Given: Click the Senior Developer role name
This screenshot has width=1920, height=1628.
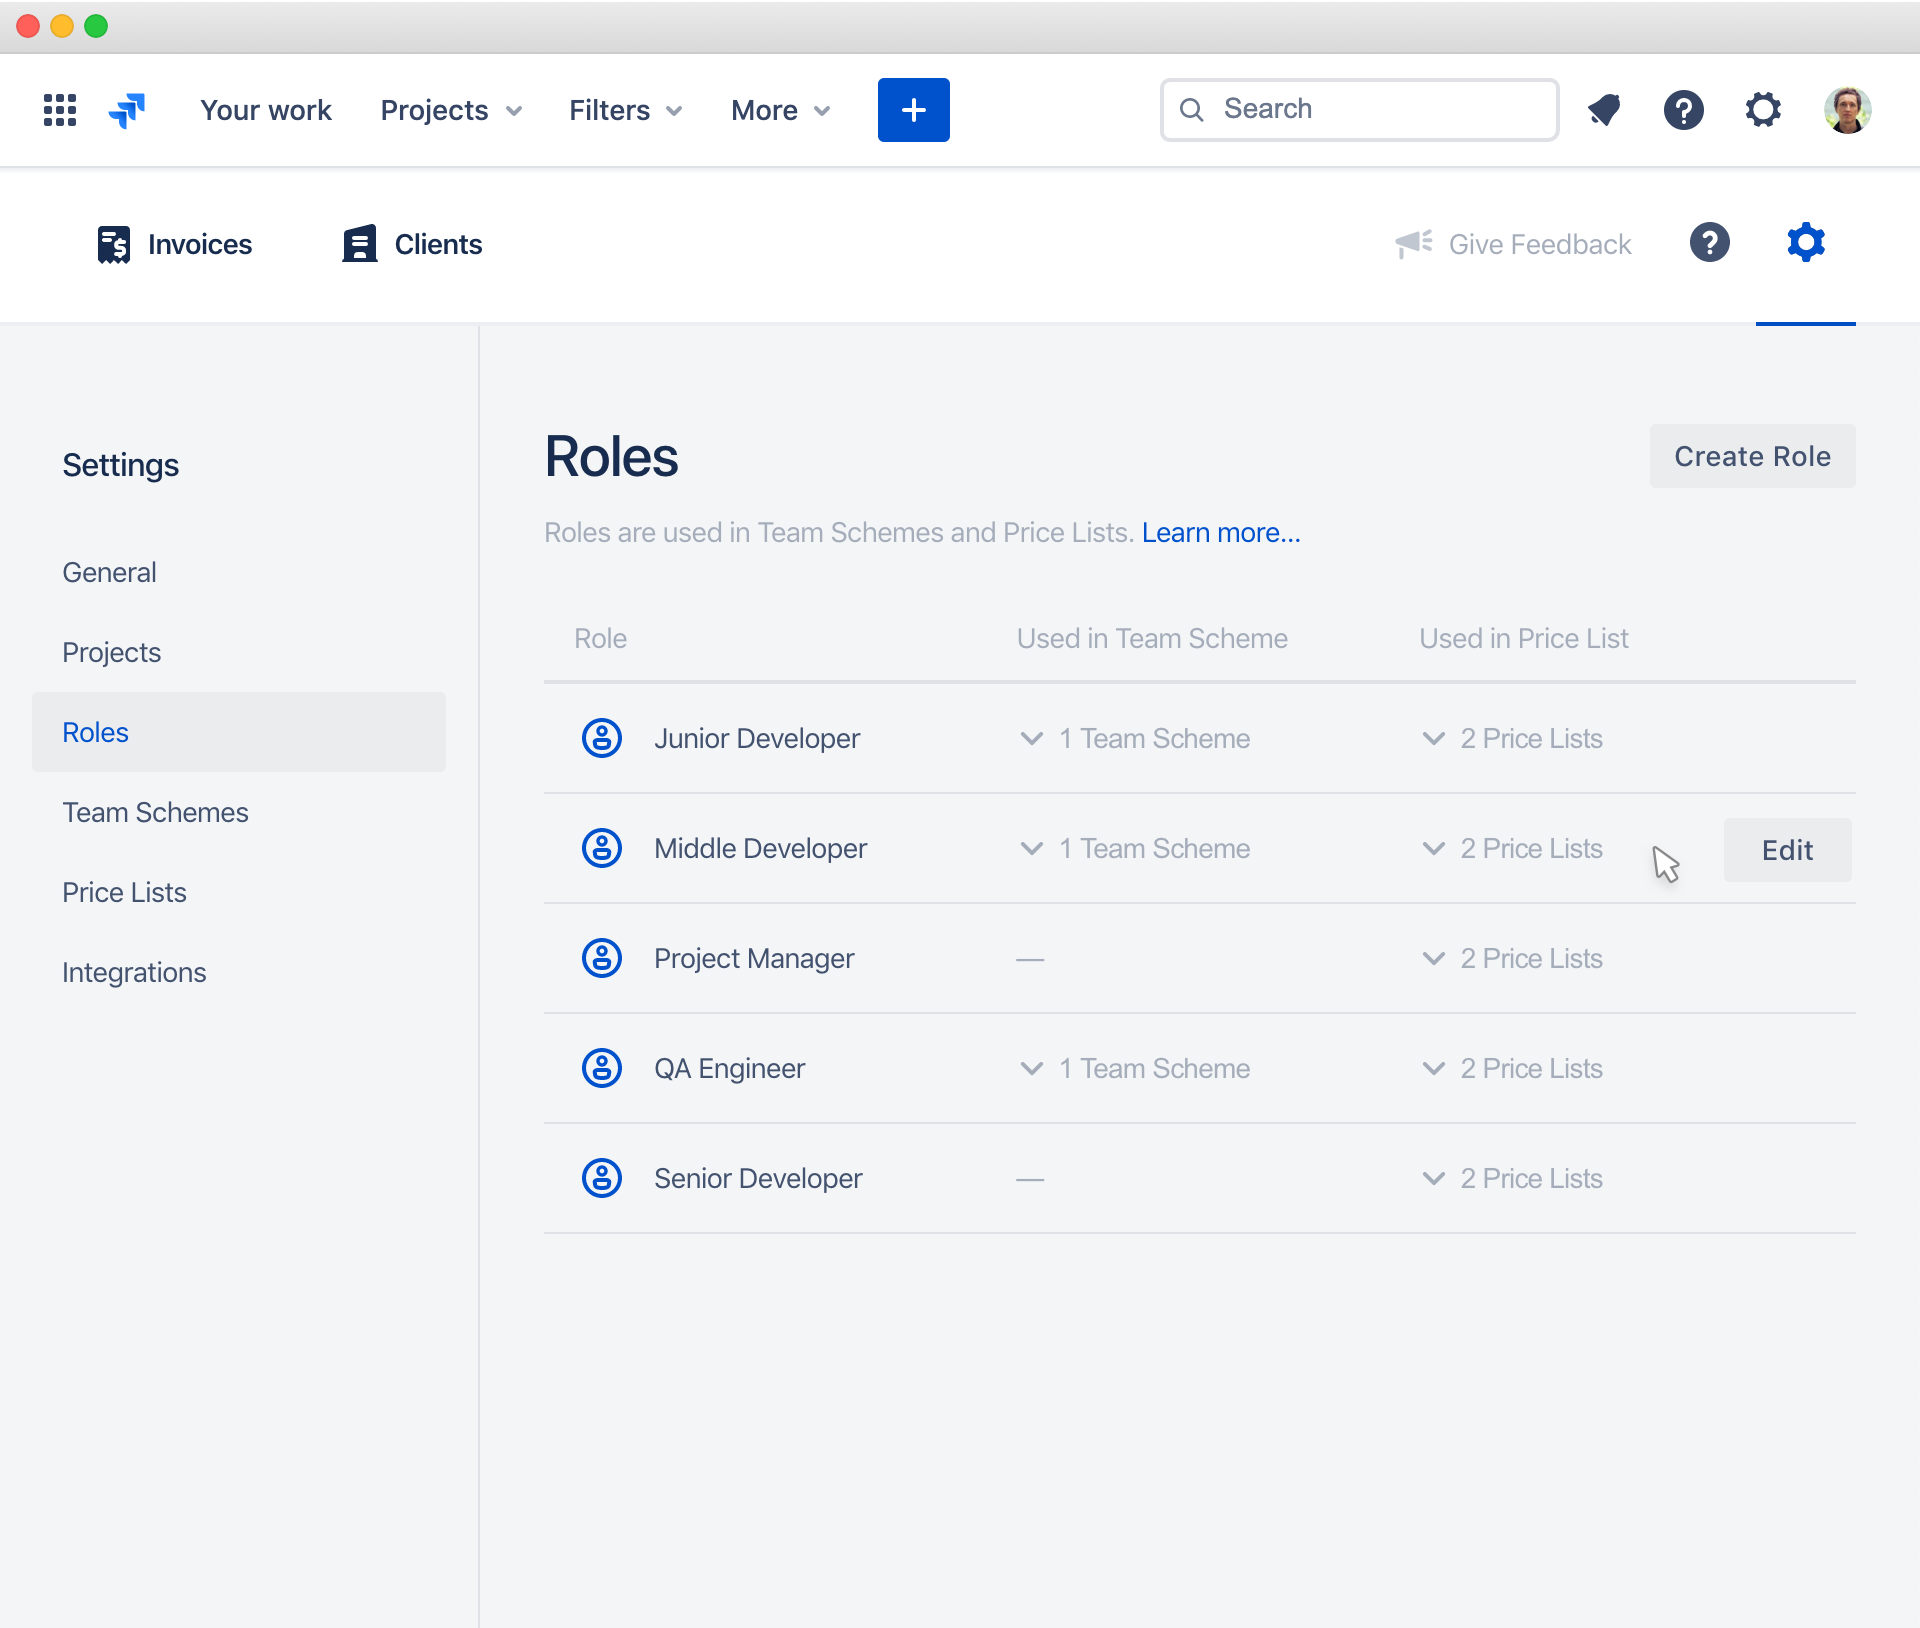Looking at the screenshot, I should [758, 1178].
